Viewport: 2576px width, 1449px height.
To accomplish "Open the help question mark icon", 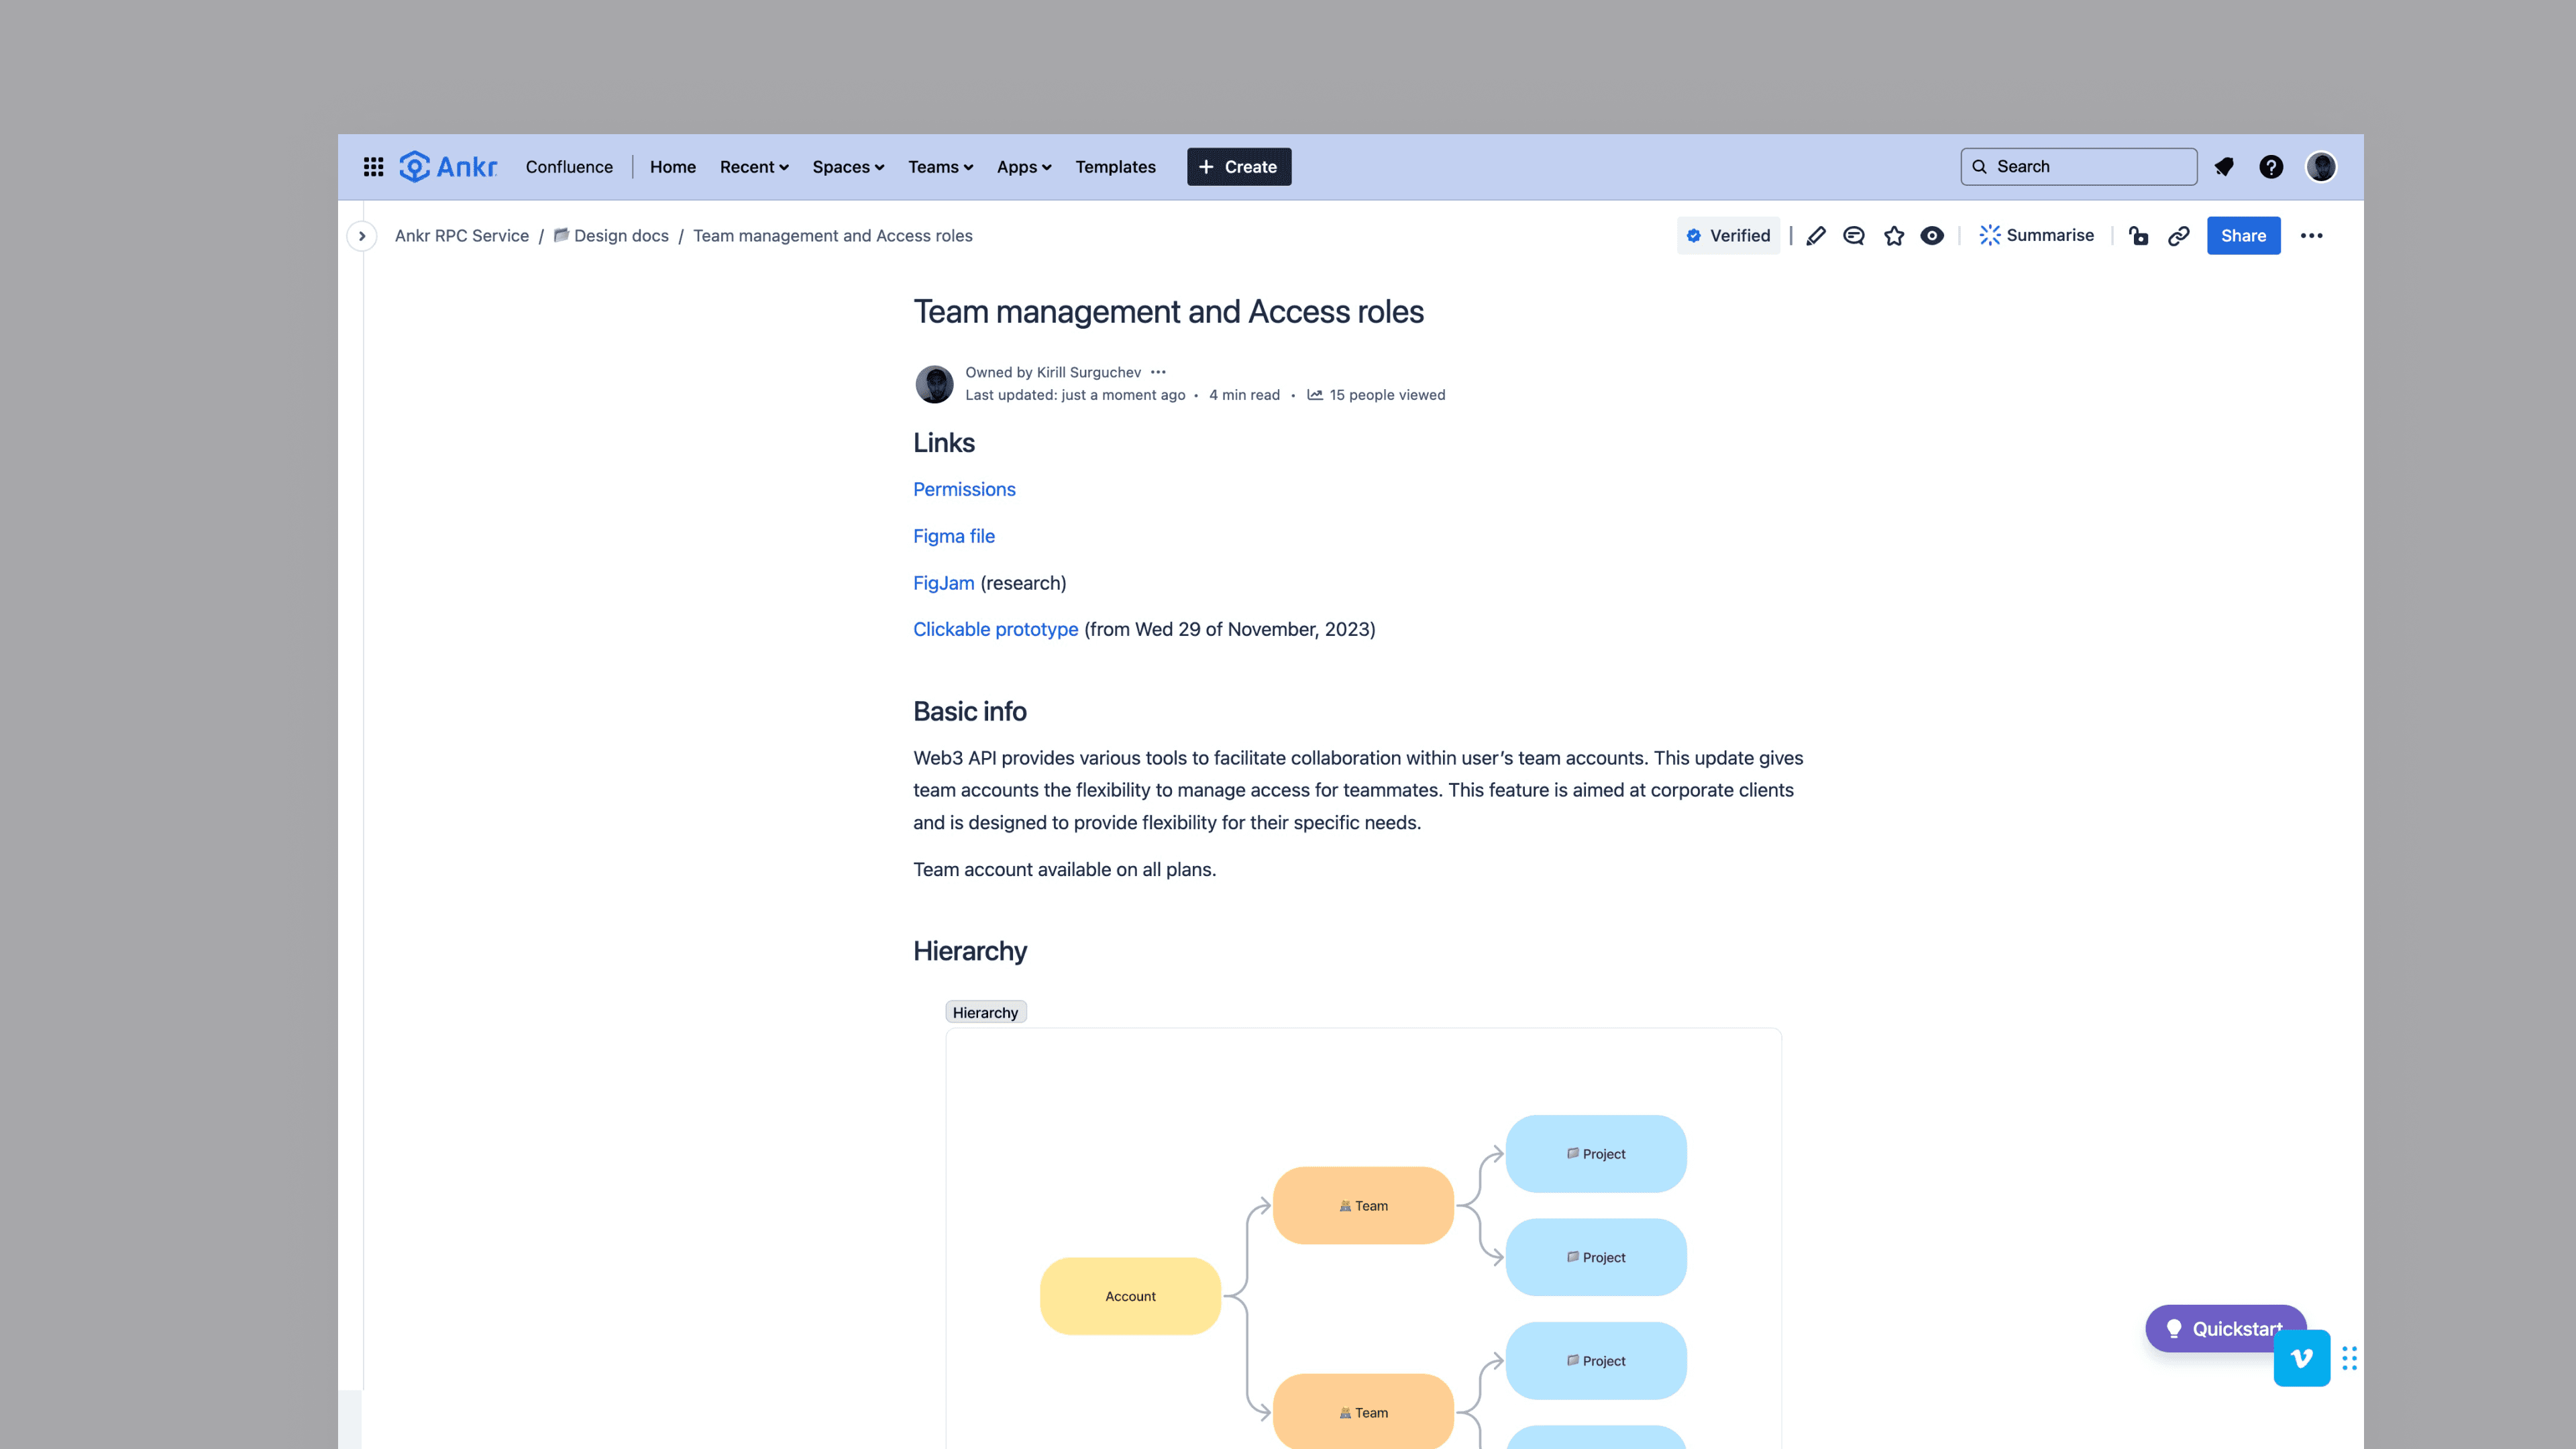I will pos(2271,167).
